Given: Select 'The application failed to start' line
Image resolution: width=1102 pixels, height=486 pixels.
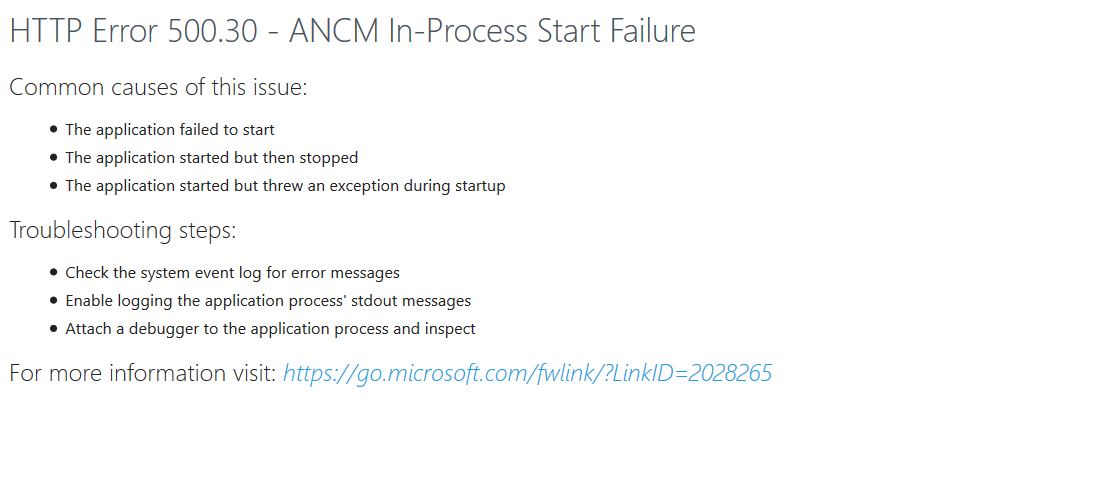Looking at the screenshot, I should coord(170,129).
